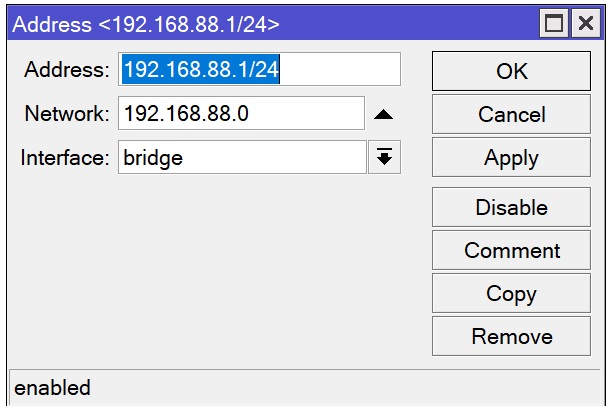Click the Interface combo box showing bridge
Image resolution: width=609 pixels, height=406 pixels.
pos(242,158)
